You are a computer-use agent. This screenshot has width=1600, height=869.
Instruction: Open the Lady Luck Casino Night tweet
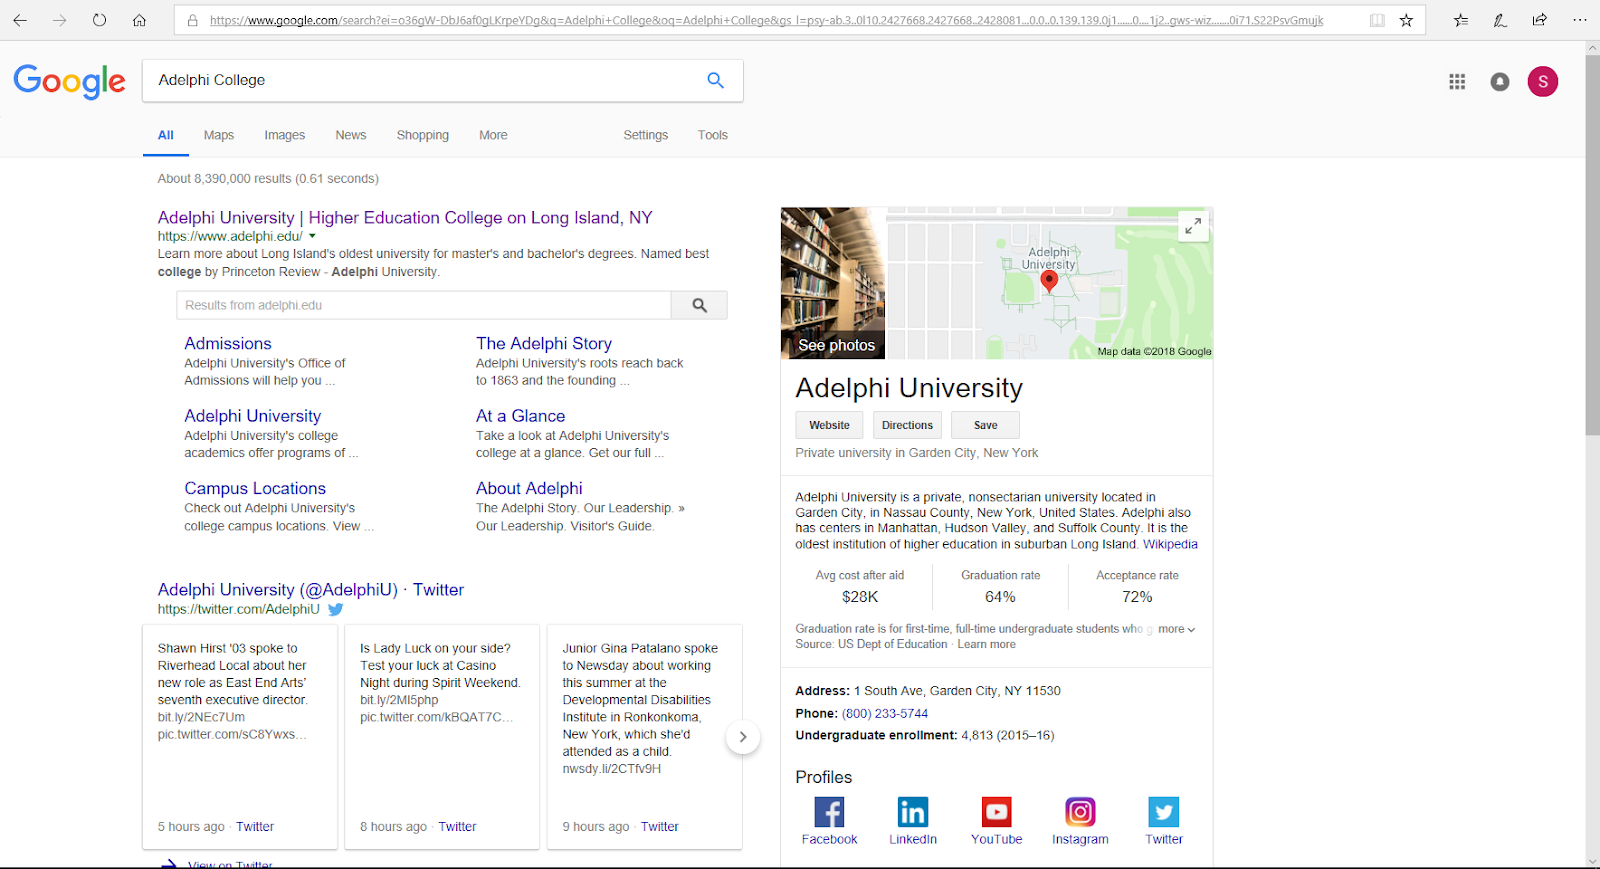coord(442,737)
